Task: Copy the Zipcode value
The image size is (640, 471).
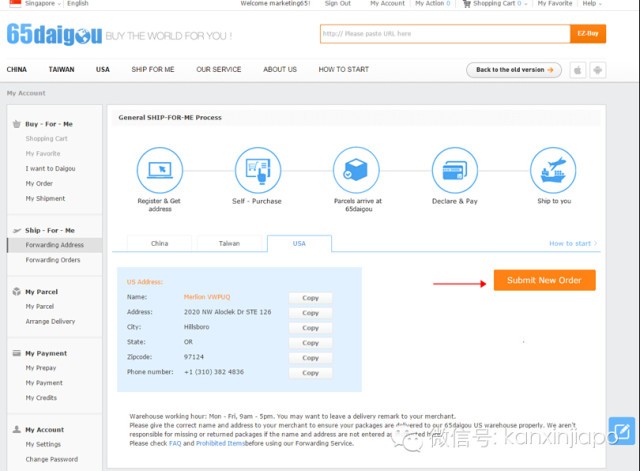Action: pyautogui.click(x=310, y=358)
